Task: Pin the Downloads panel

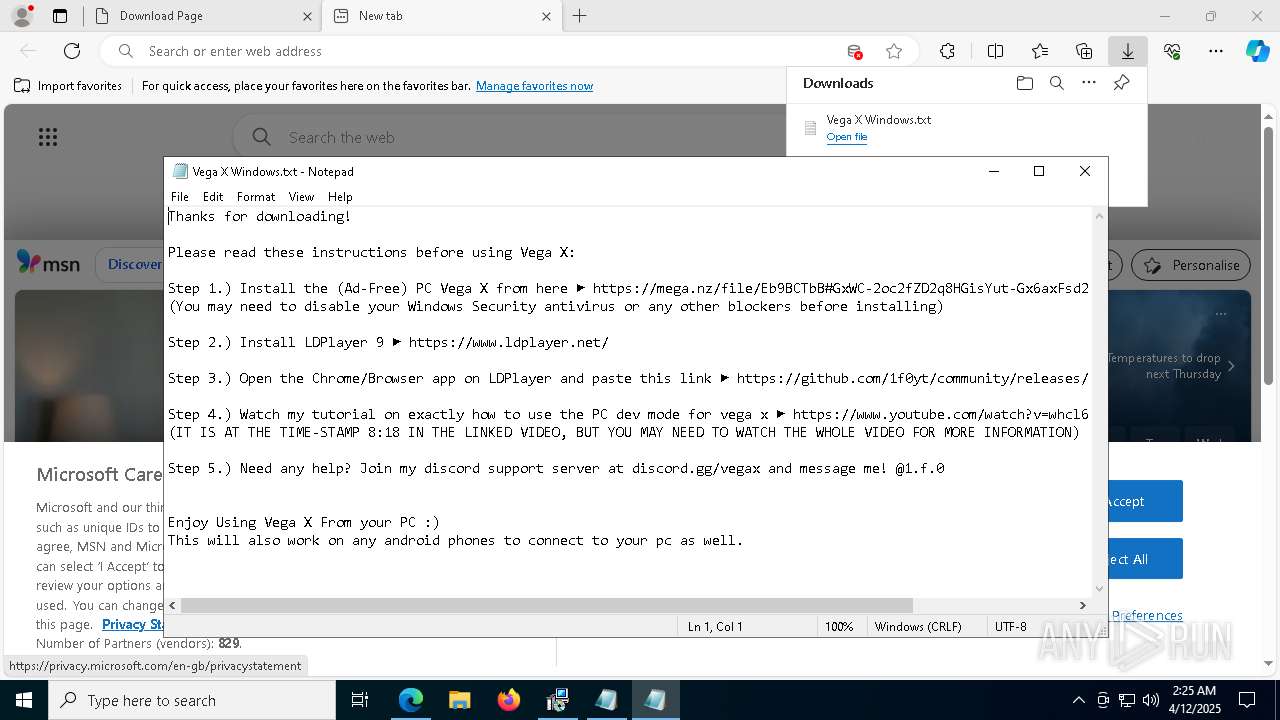Action: pos(1121,83)
